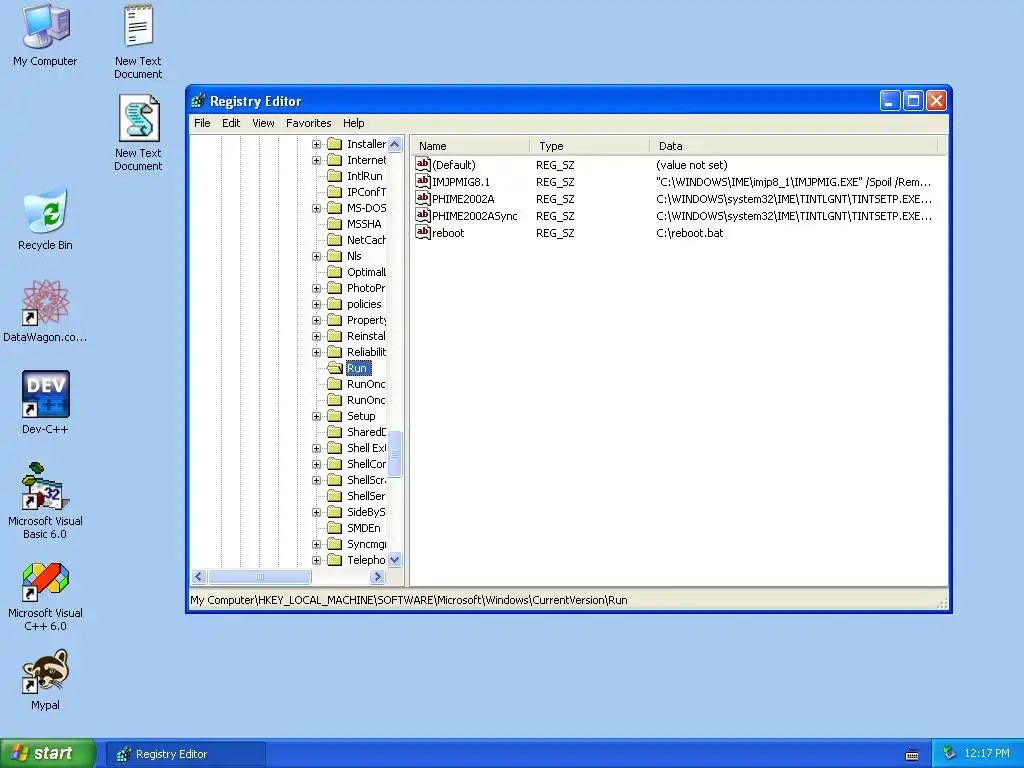Screen dimensions: 1024x768
Task: Launch Dev-C++ desktop shortcut
Action: point(45,394)
